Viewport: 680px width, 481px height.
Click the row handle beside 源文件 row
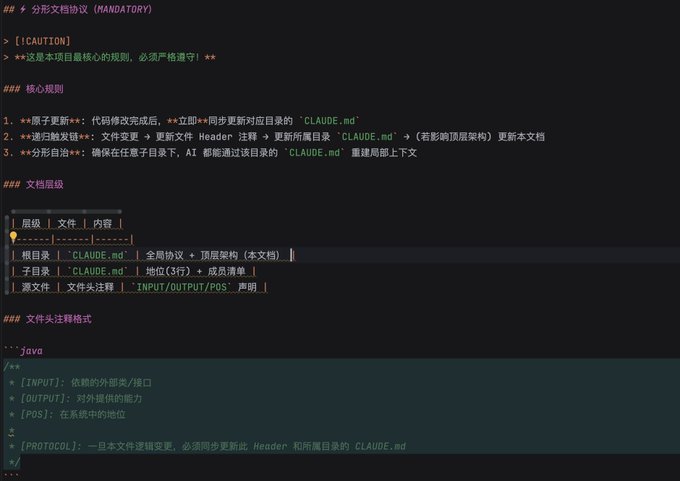coord(7,287)
